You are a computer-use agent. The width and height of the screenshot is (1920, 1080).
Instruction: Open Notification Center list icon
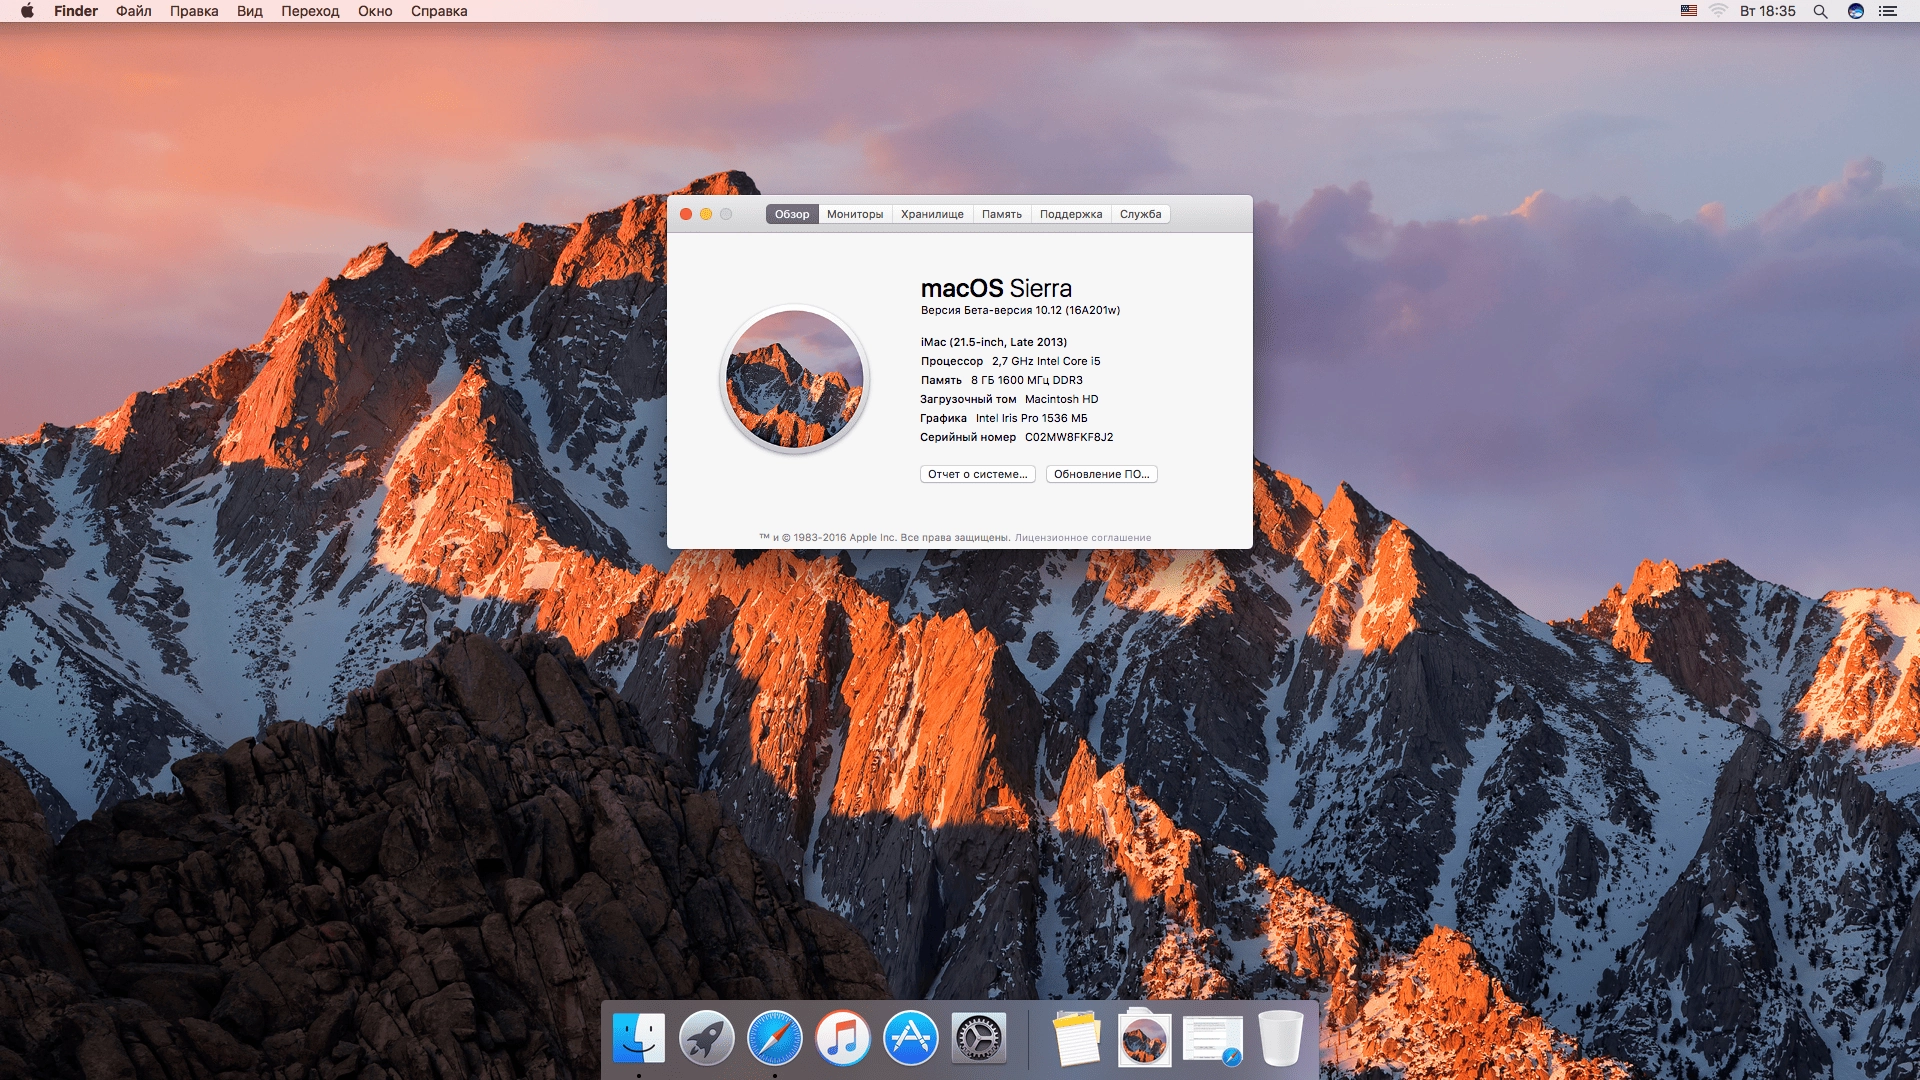click(1888, 11)
